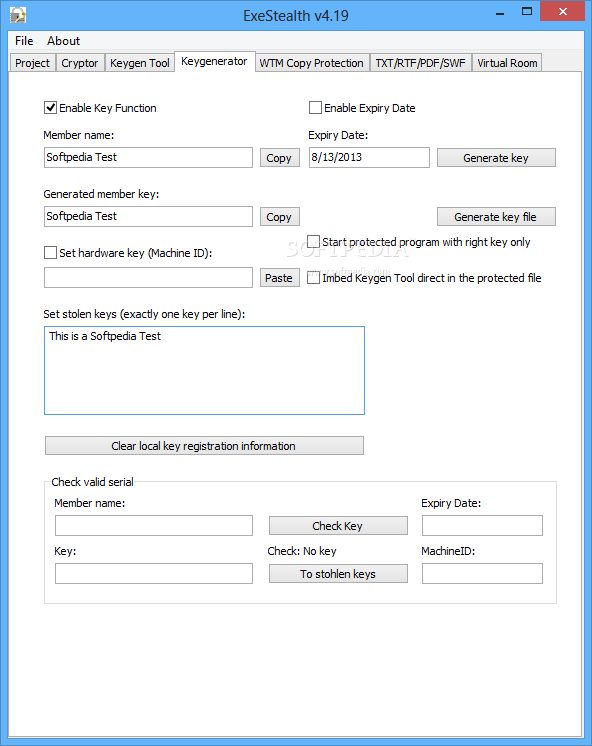
Task: Switch to the Project tab
Action: click(x=32, y=63)
